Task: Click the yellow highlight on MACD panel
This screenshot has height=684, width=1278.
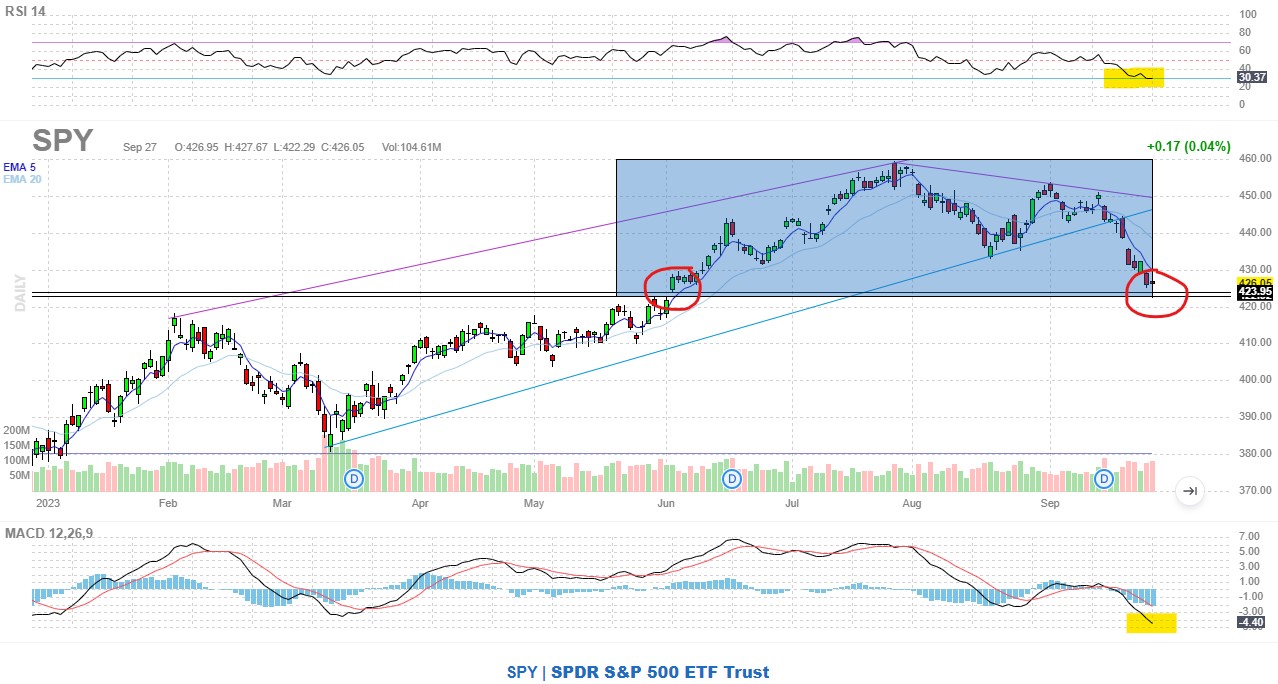Action: point(1151,623)
